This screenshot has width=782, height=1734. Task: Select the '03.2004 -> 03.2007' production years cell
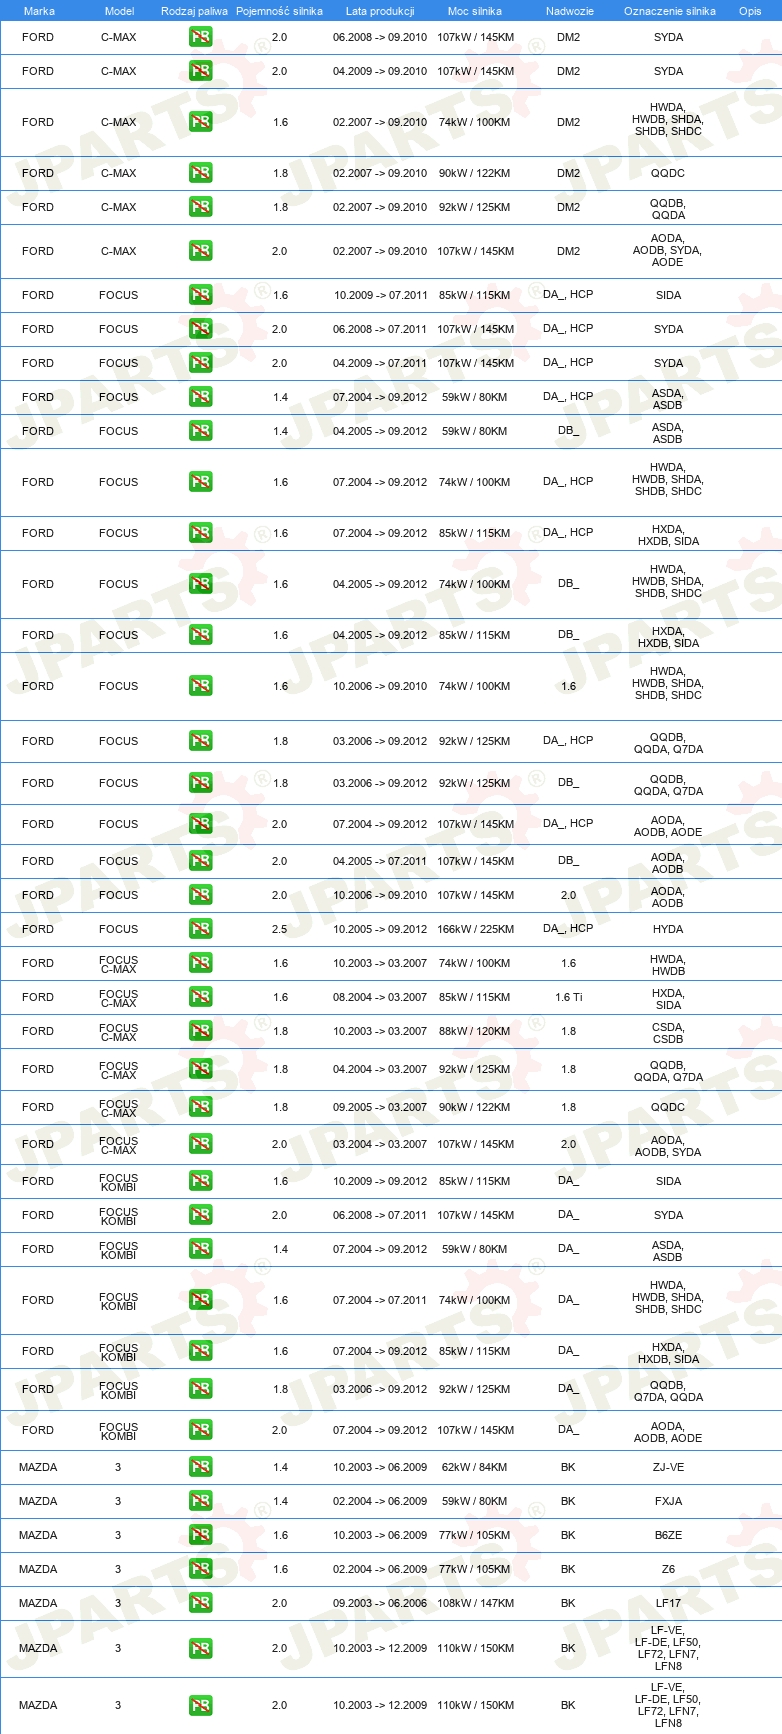click(x=380, y=1144)
